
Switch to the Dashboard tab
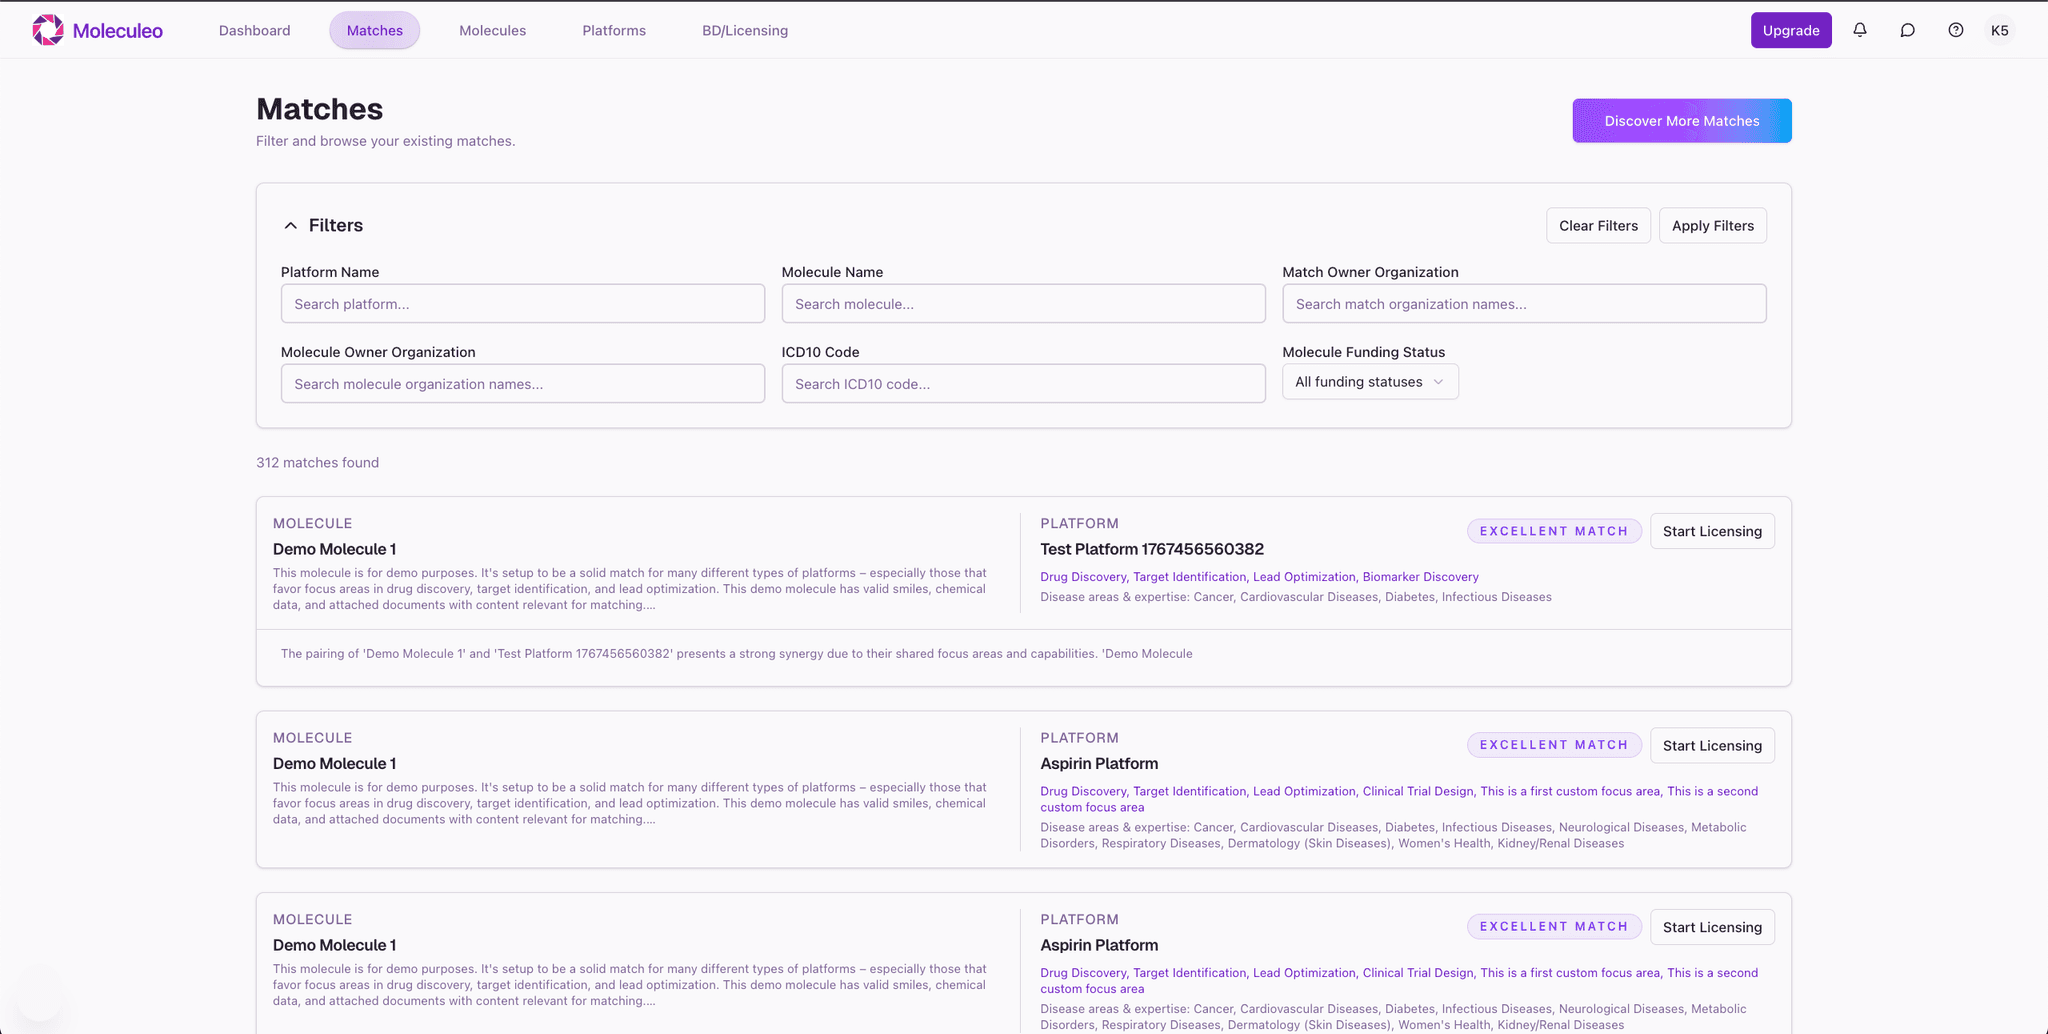coord(254,30)
